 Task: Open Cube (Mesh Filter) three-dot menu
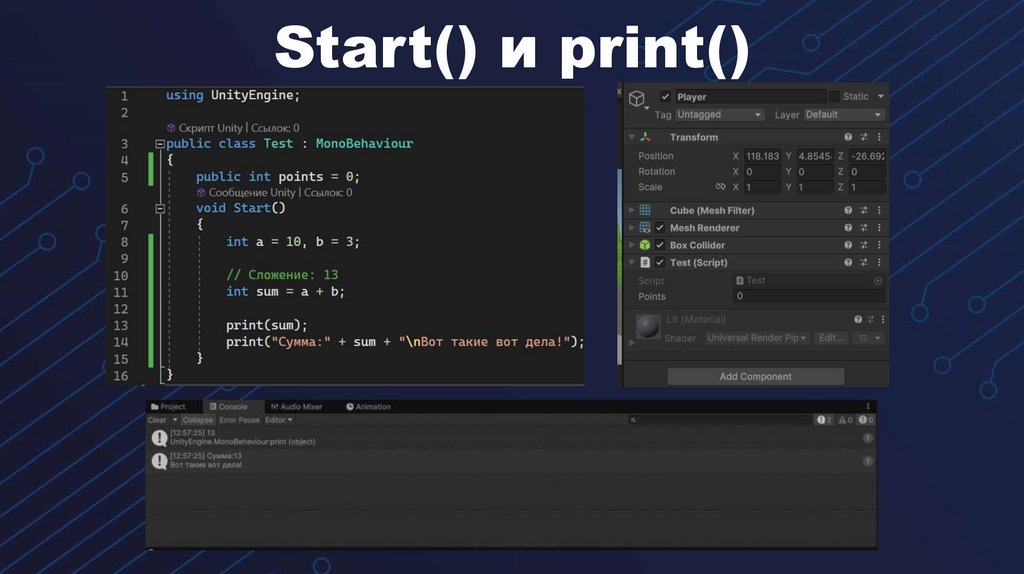(x=879, y=210)
